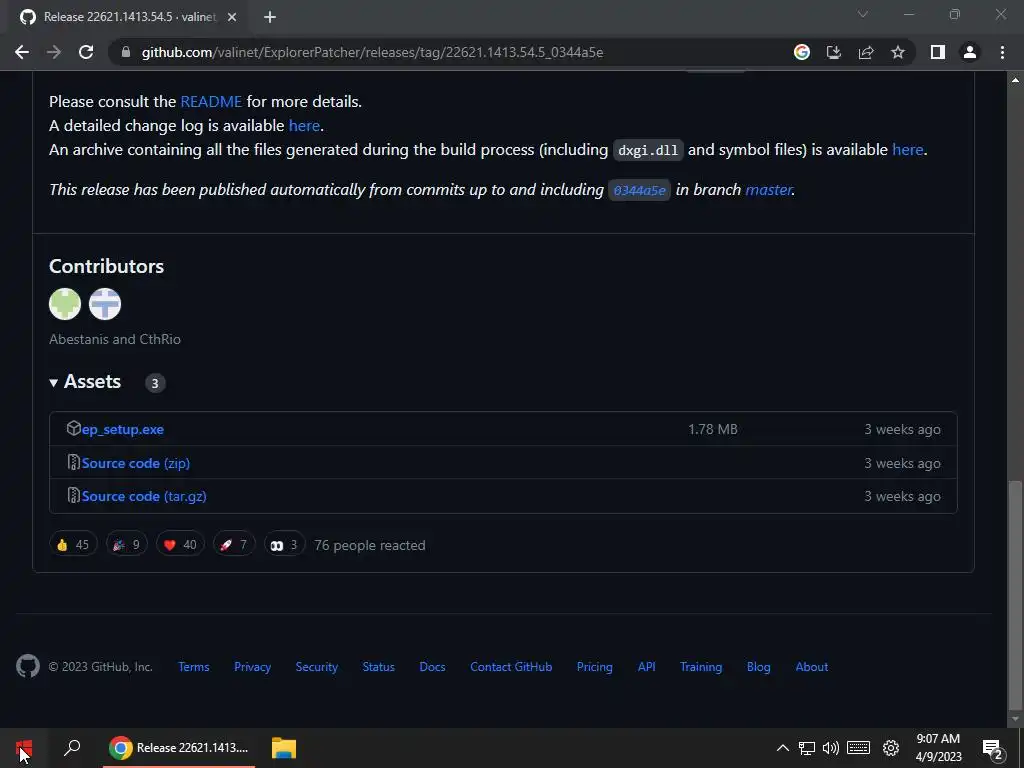1024x768 pixels.
Task: Click the rocket reaction 7
Action: [x=234, y=545]
